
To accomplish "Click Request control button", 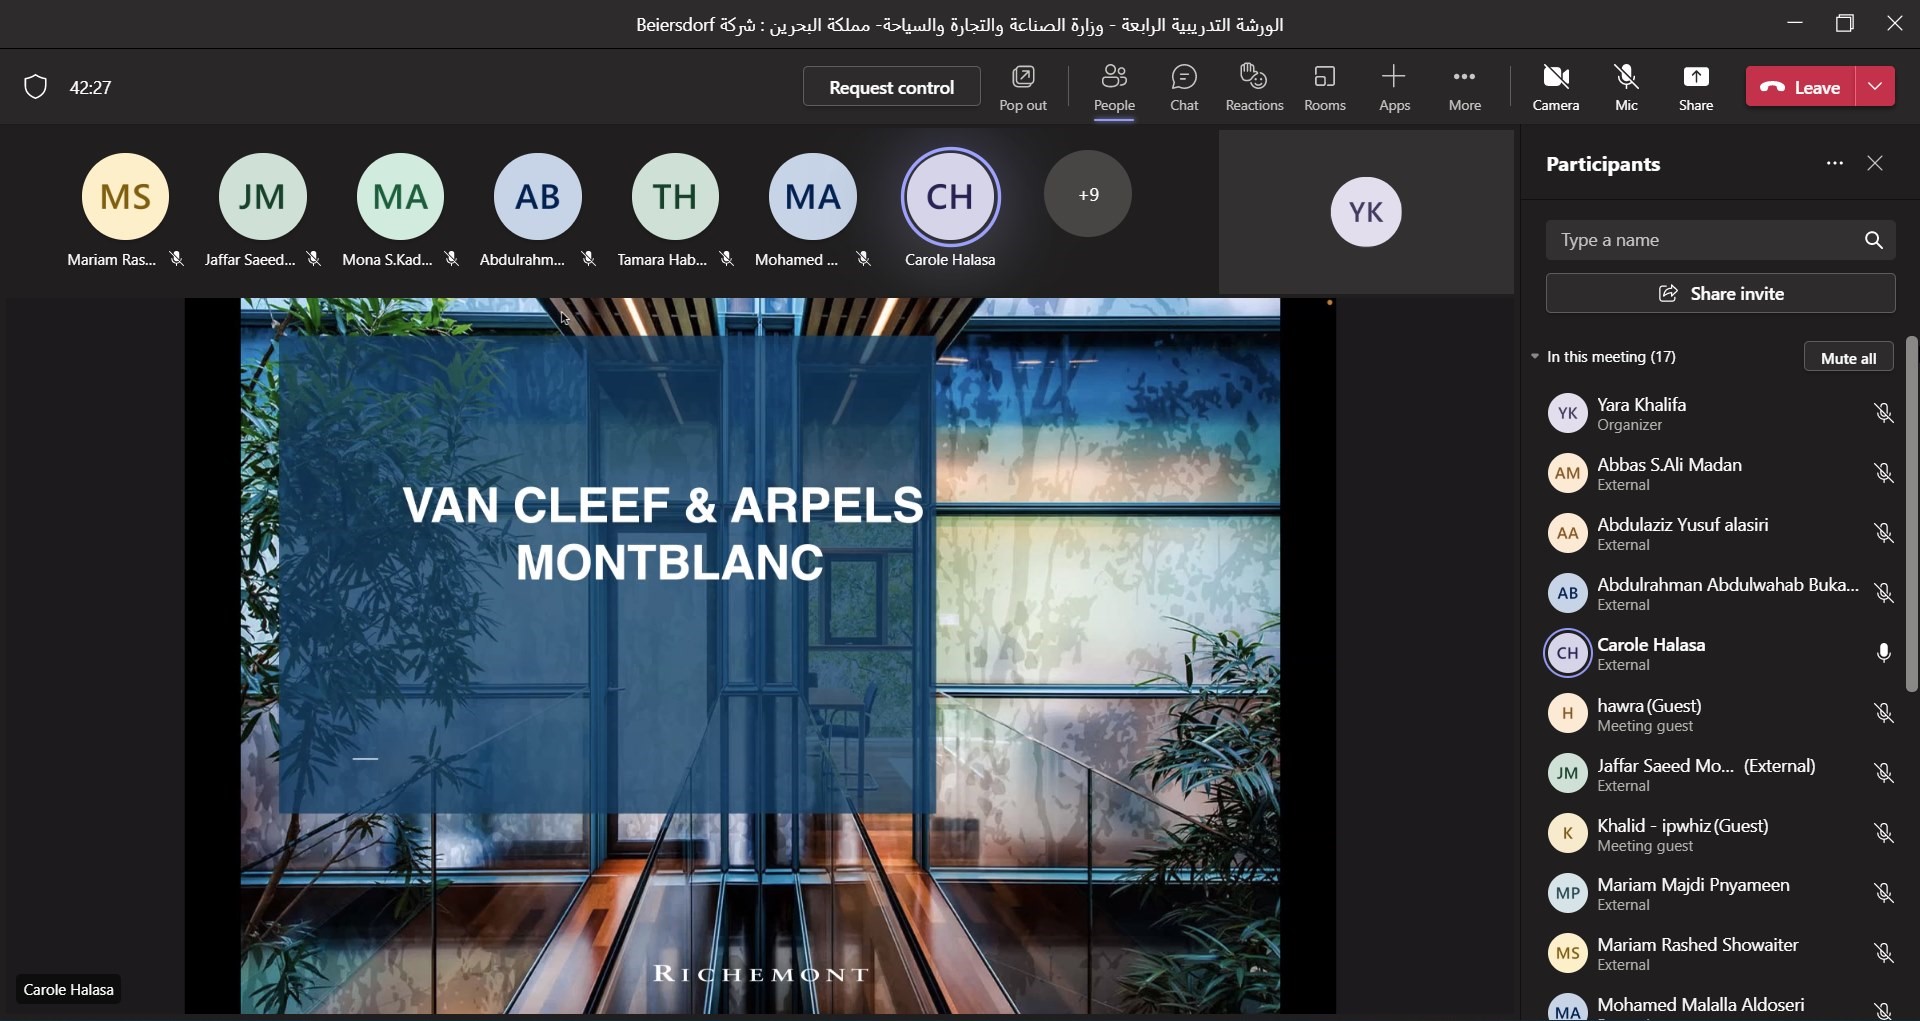I will (892, 87).
